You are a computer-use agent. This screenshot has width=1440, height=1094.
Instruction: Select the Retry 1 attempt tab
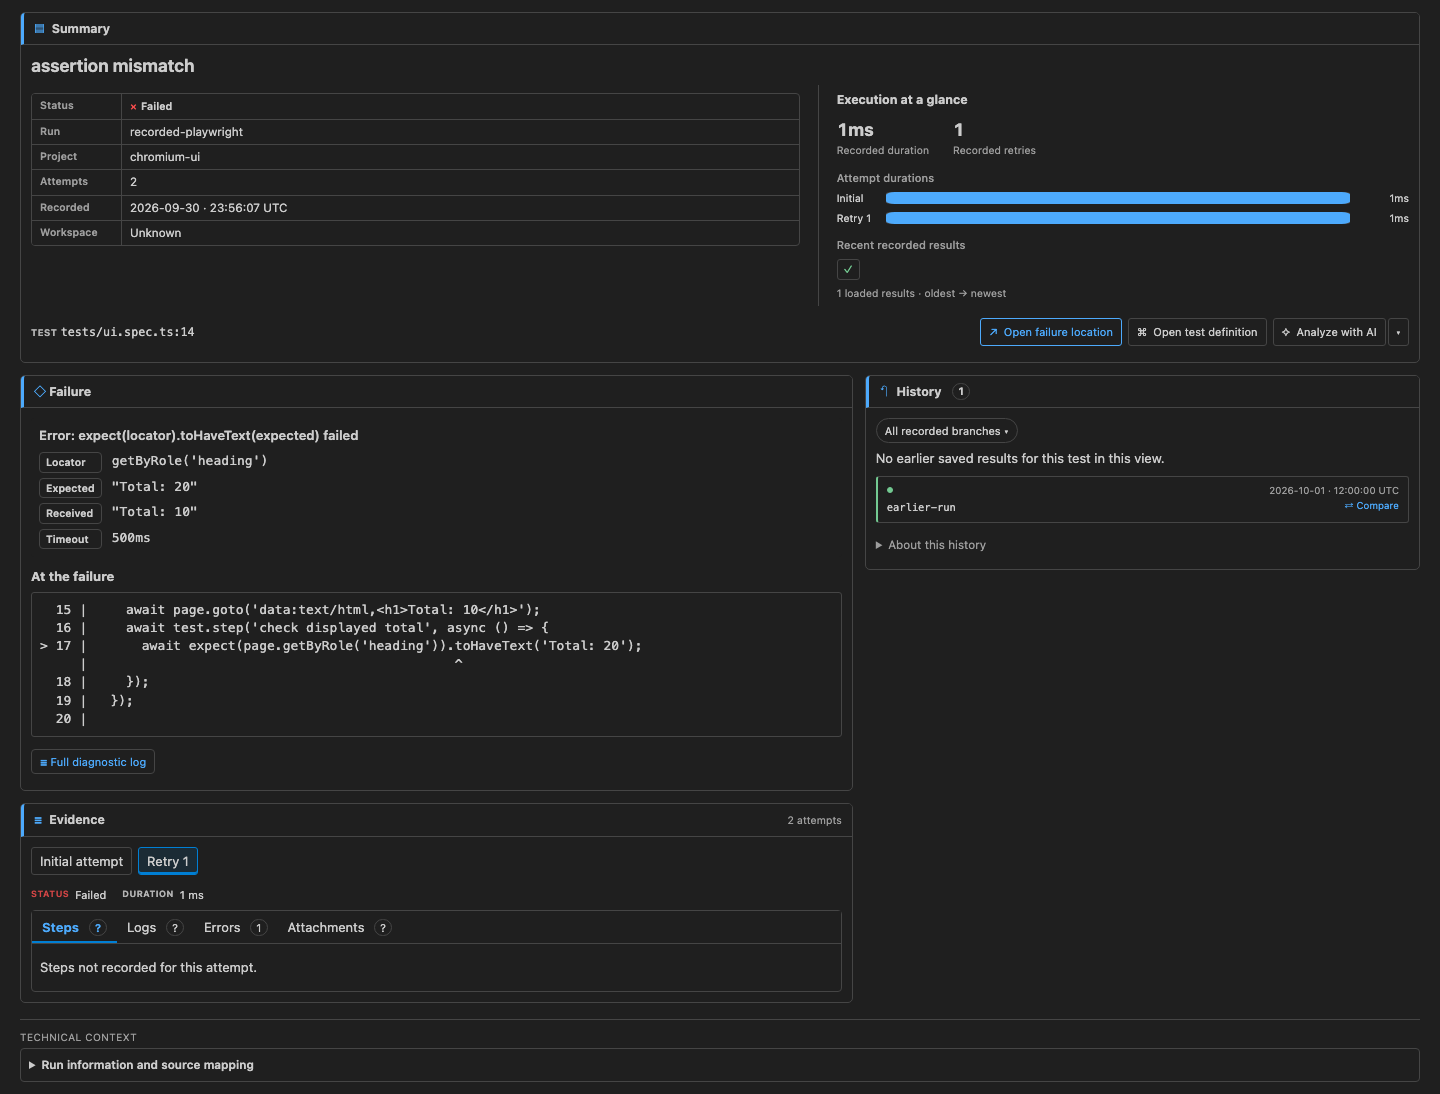pyautogui.click(x=168, y=861)
